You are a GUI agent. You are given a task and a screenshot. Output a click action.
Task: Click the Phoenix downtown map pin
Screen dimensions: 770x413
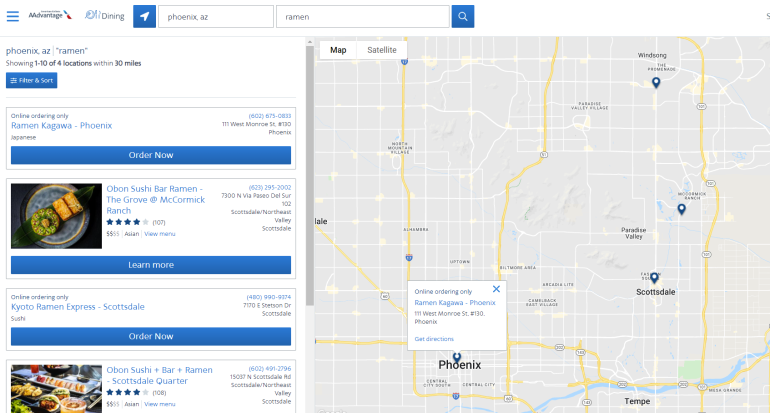[x=456, y=356]
